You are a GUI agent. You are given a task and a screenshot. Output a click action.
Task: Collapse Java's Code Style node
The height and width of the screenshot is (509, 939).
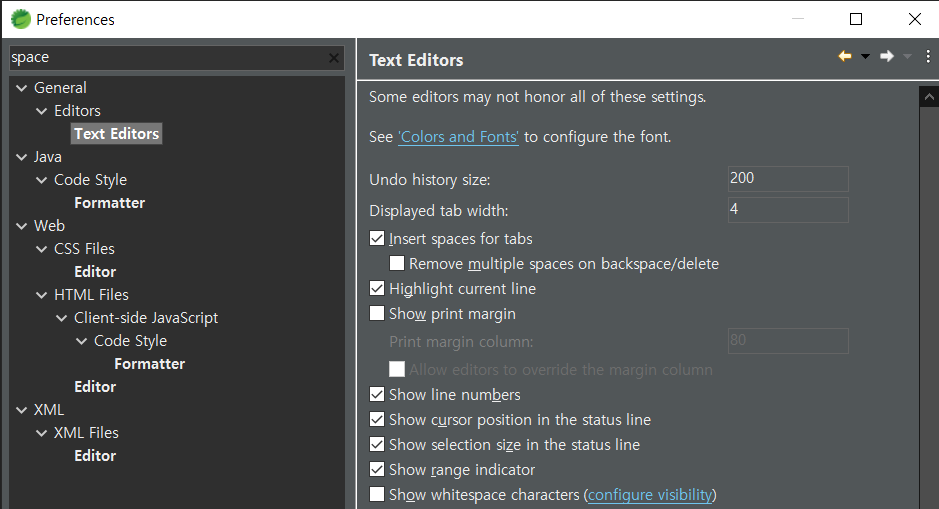41,180
